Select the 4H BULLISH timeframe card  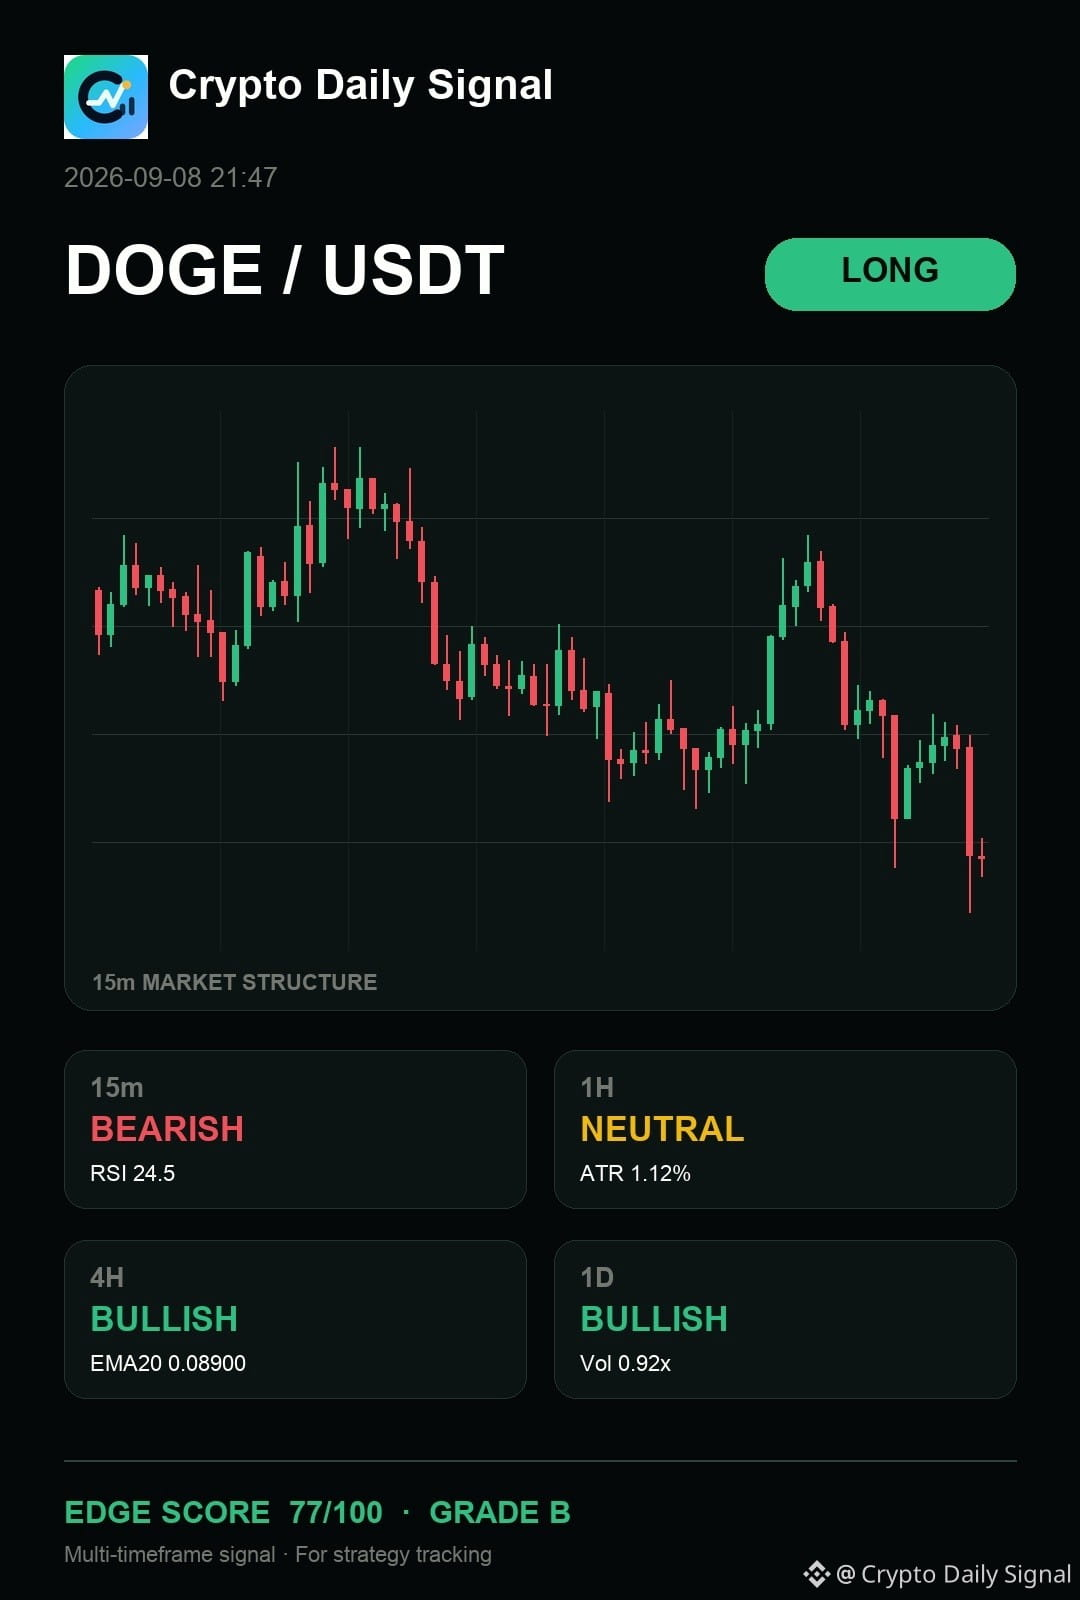click(295, 1319)
